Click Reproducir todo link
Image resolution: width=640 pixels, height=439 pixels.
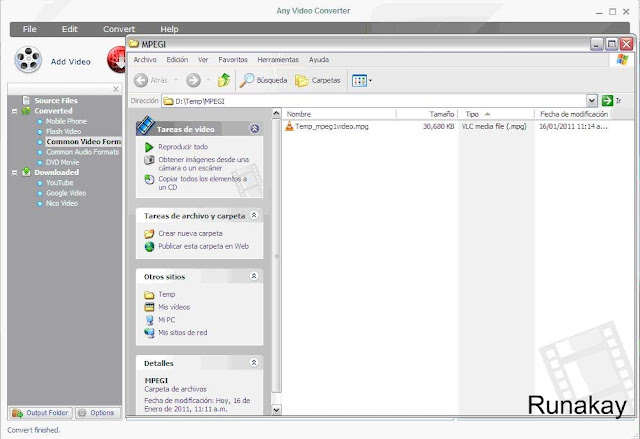(x=183, y=146)
